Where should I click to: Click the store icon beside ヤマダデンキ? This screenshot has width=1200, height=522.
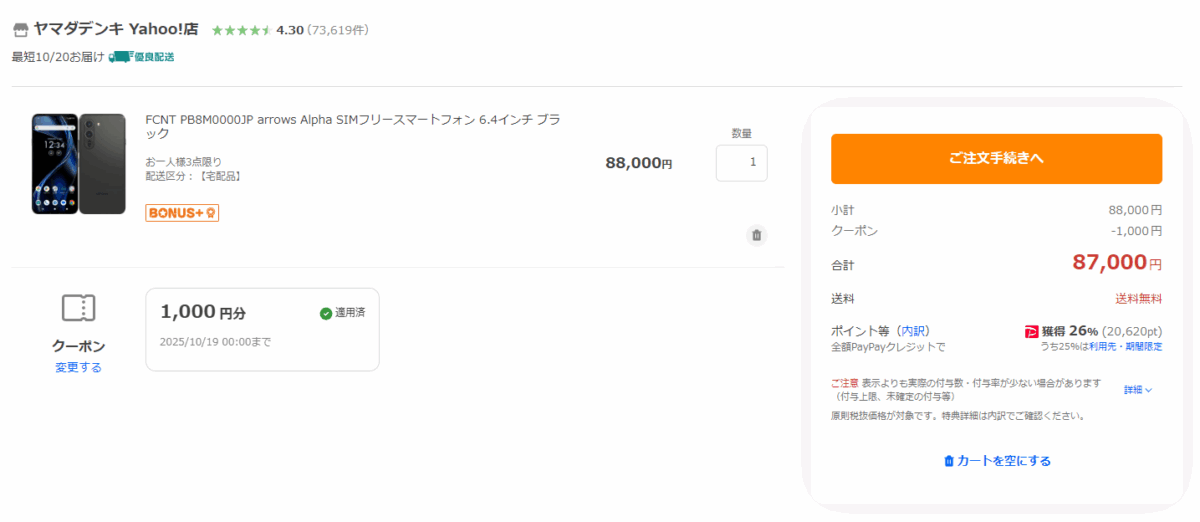(21, 30)
